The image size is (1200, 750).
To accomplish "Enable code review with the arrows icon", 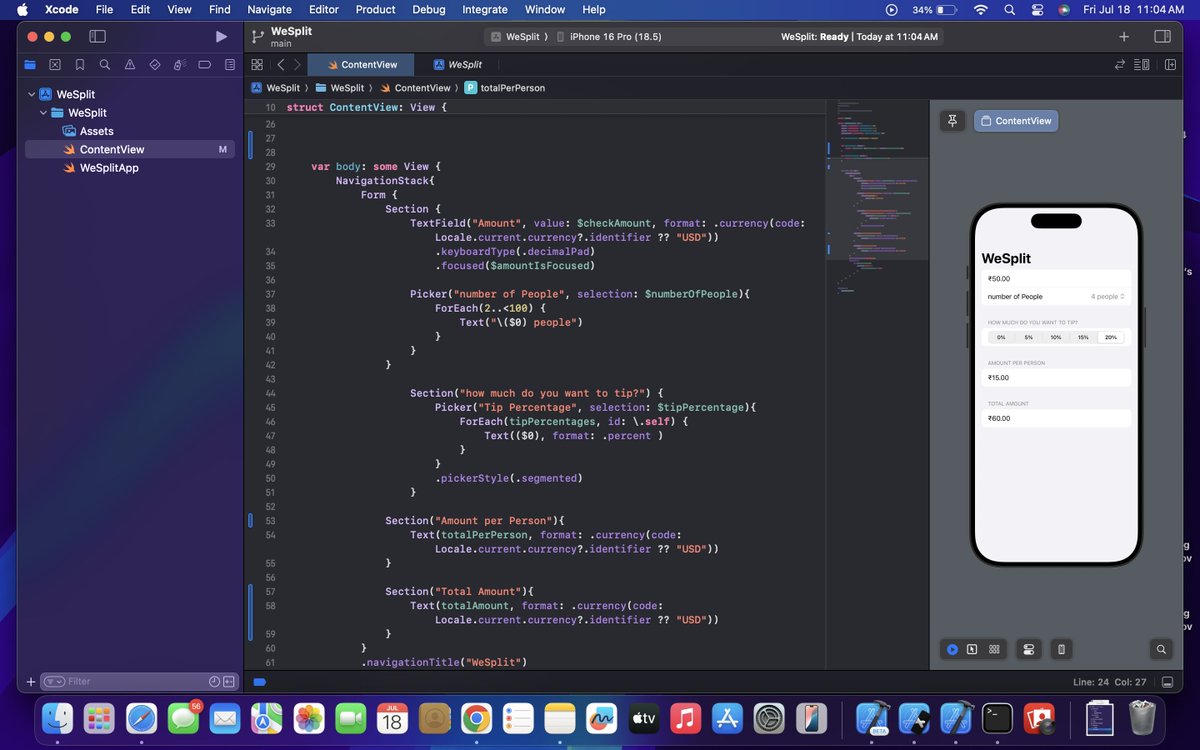I will [x=1120, y=65].
